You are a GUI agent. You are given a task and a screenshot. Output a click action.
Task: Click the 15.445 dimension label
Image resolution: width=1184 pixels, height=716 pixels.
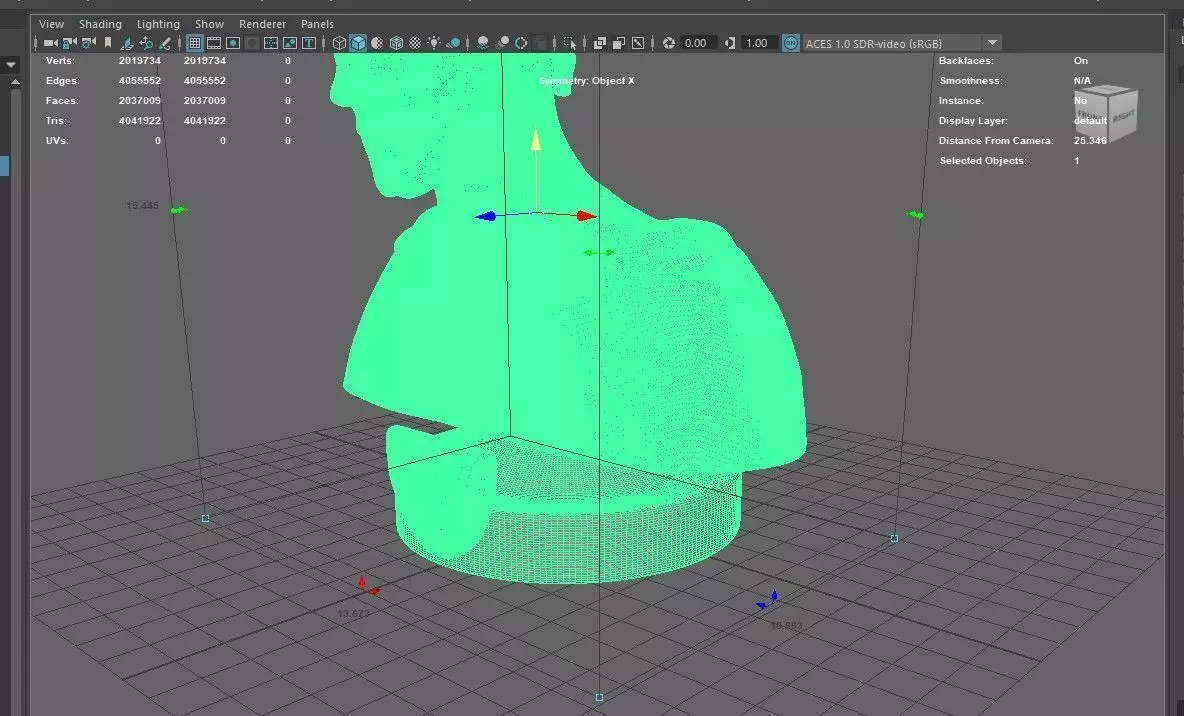pos(143,205)
